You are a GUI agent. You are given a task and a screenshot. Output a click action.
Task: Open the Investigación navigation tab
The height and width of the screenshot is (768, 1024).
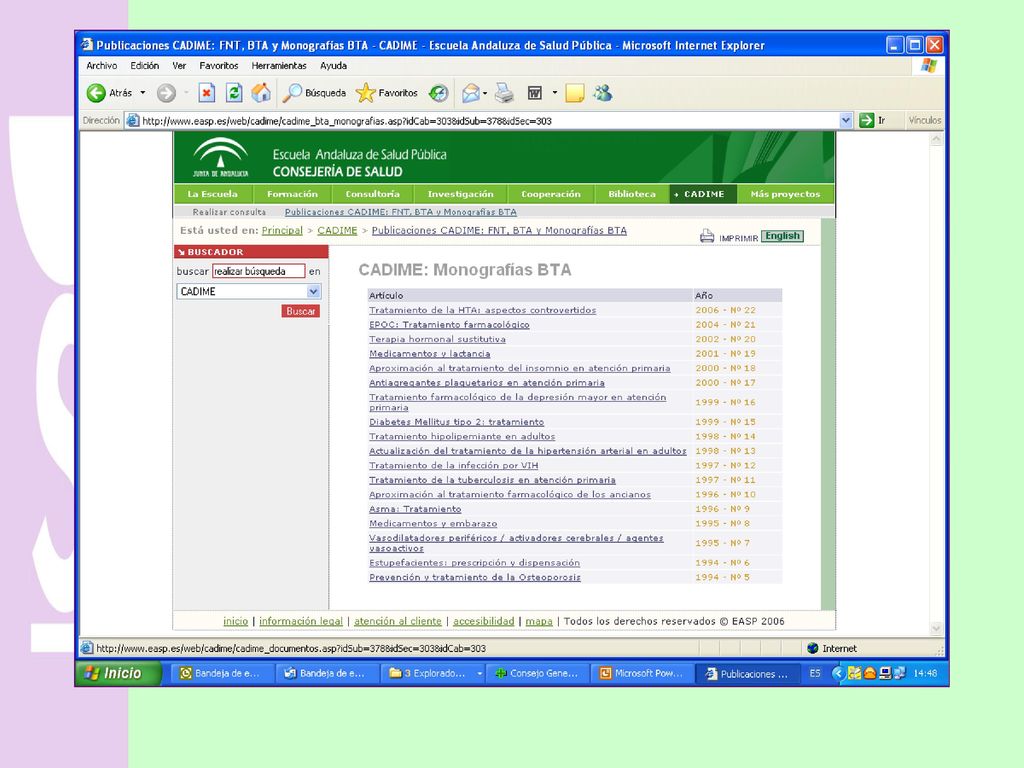point(460,194)
